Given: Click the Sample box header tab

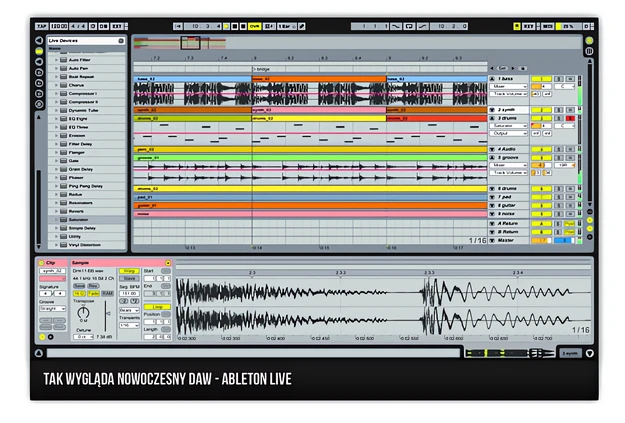Looking at the screenshot, I should (x=121, y=263).
